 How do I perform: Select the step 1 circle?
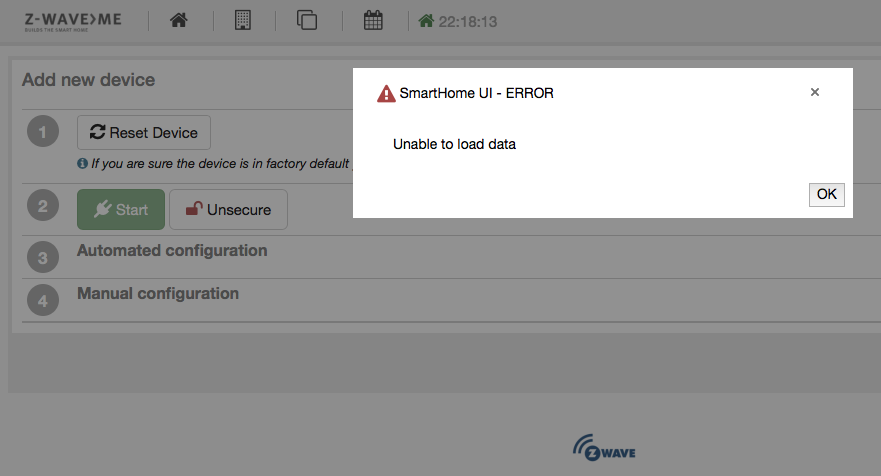coord(42,132)
